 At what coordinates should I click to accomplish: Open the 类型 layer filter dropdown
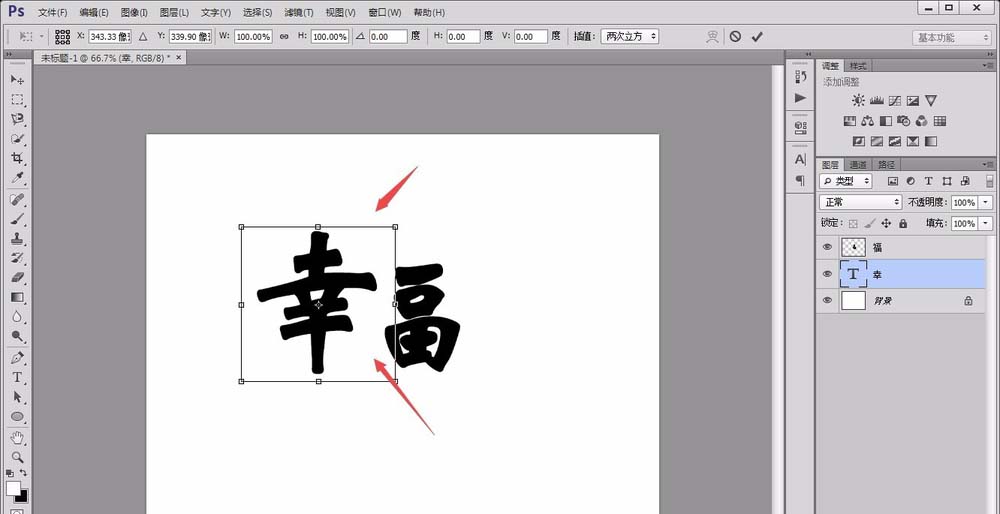coord(846,181)
